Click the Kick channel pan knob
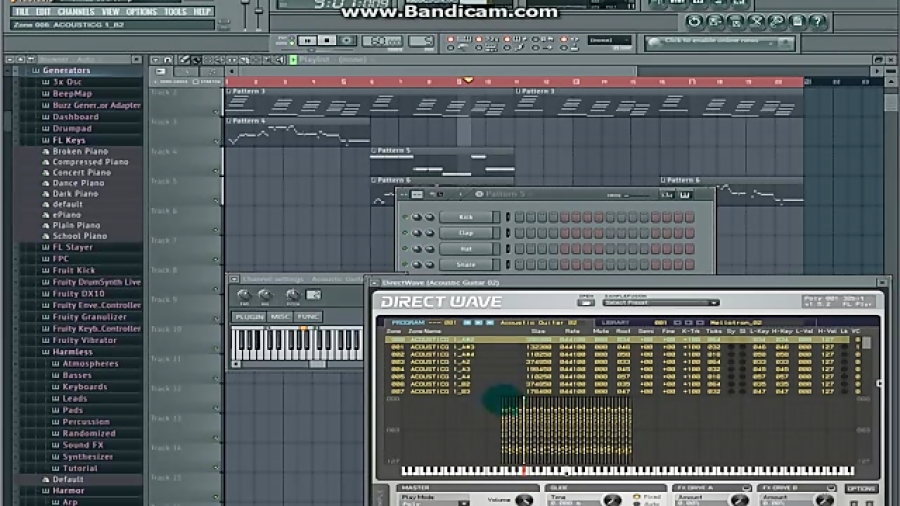The height and width of the screenshot is (506, 900). pos(417,217)
